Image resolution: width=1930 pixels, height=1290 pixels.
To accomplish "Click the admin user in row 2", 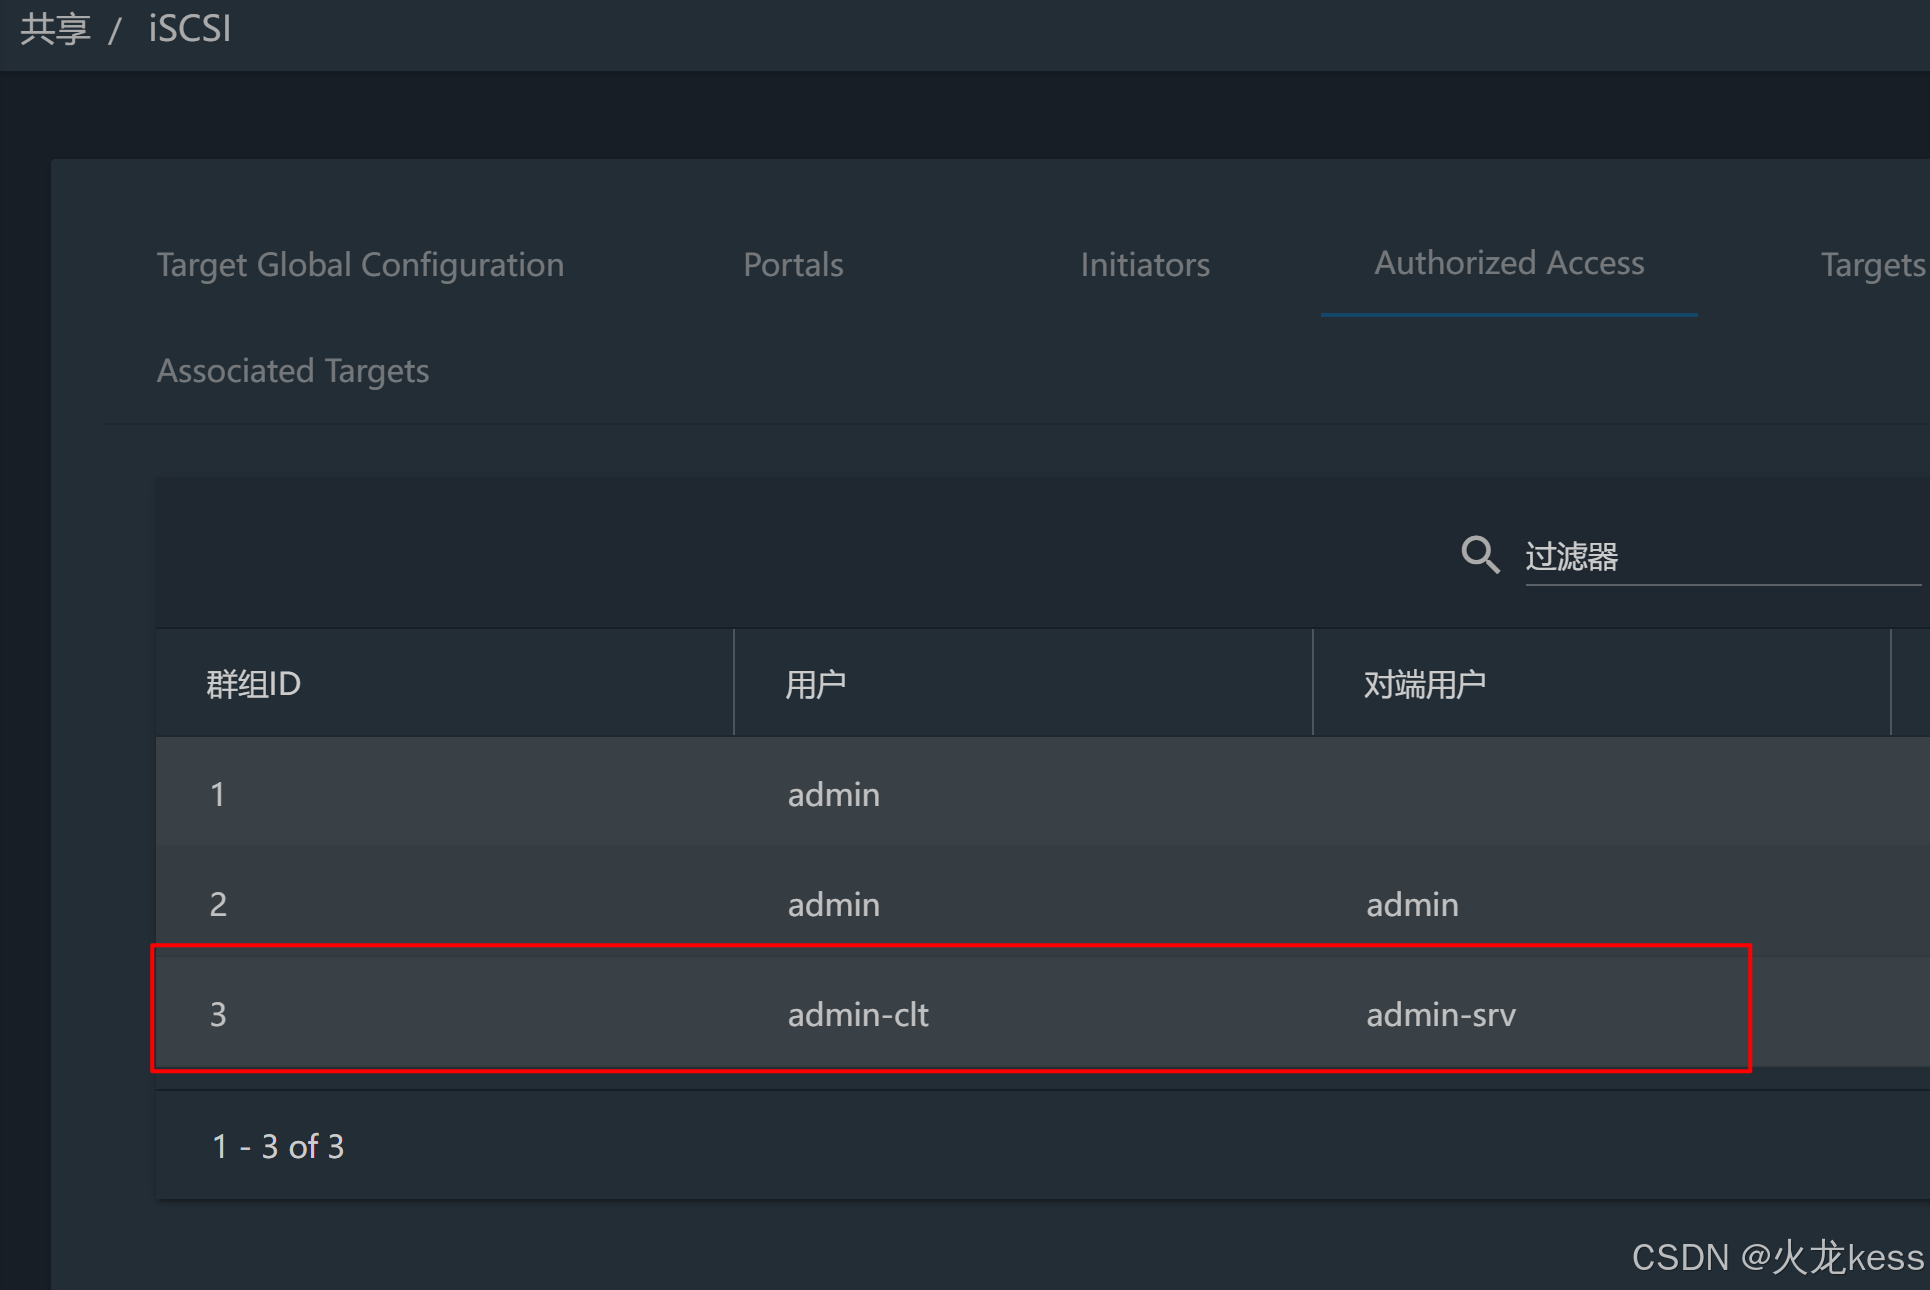I will click(834, 905).
